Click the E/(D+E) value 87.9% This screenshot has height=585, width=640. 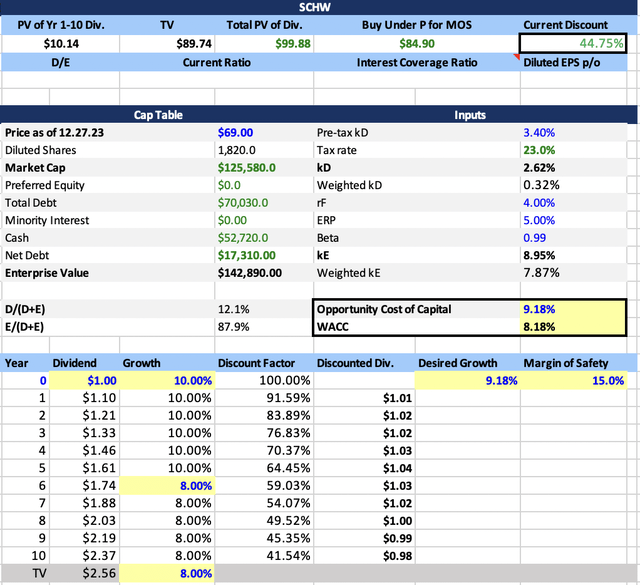pyautogui.click(x=264, y=327)
